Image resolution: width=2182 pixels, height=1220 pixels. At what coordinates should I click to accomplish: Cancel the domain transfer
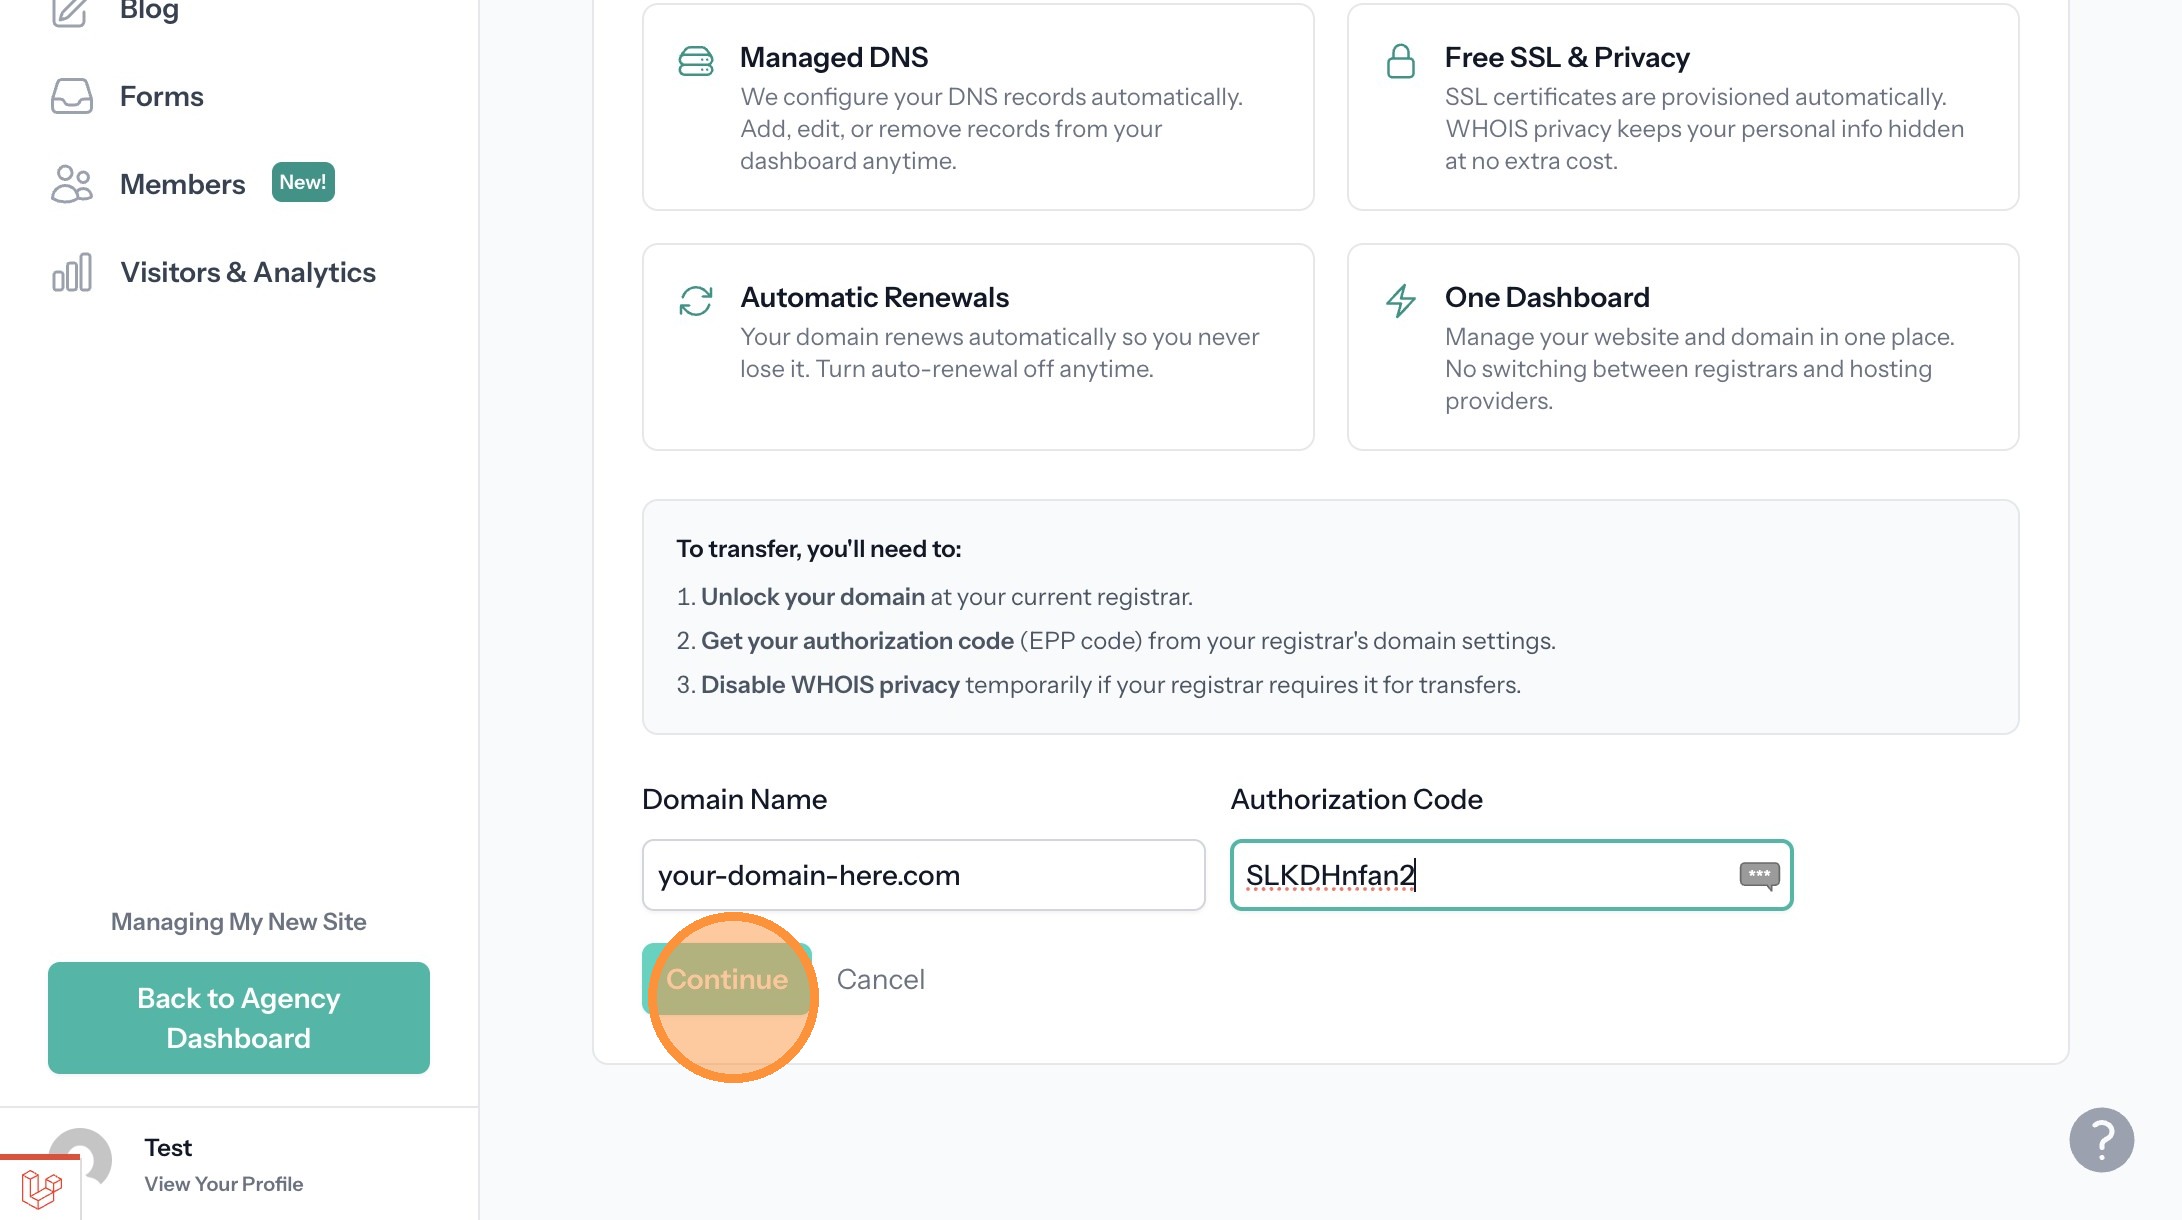pyautogui.click(x=880, y=979)
